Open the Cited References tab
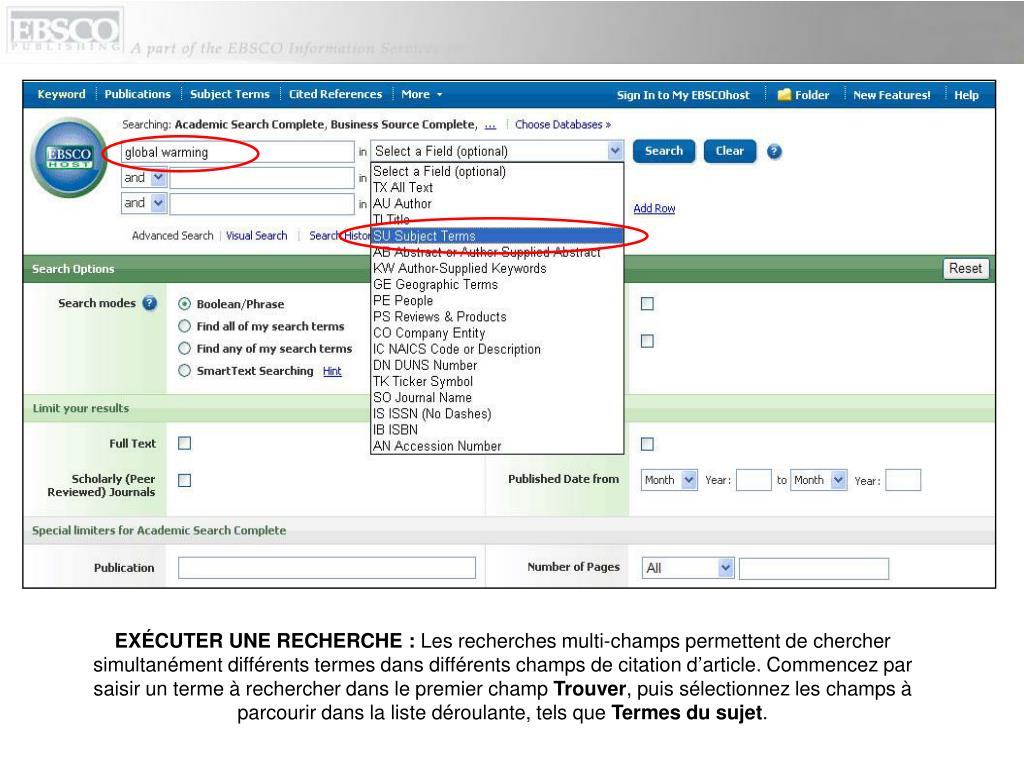Viewport: 1024px width, 768px height. point(336,95)
